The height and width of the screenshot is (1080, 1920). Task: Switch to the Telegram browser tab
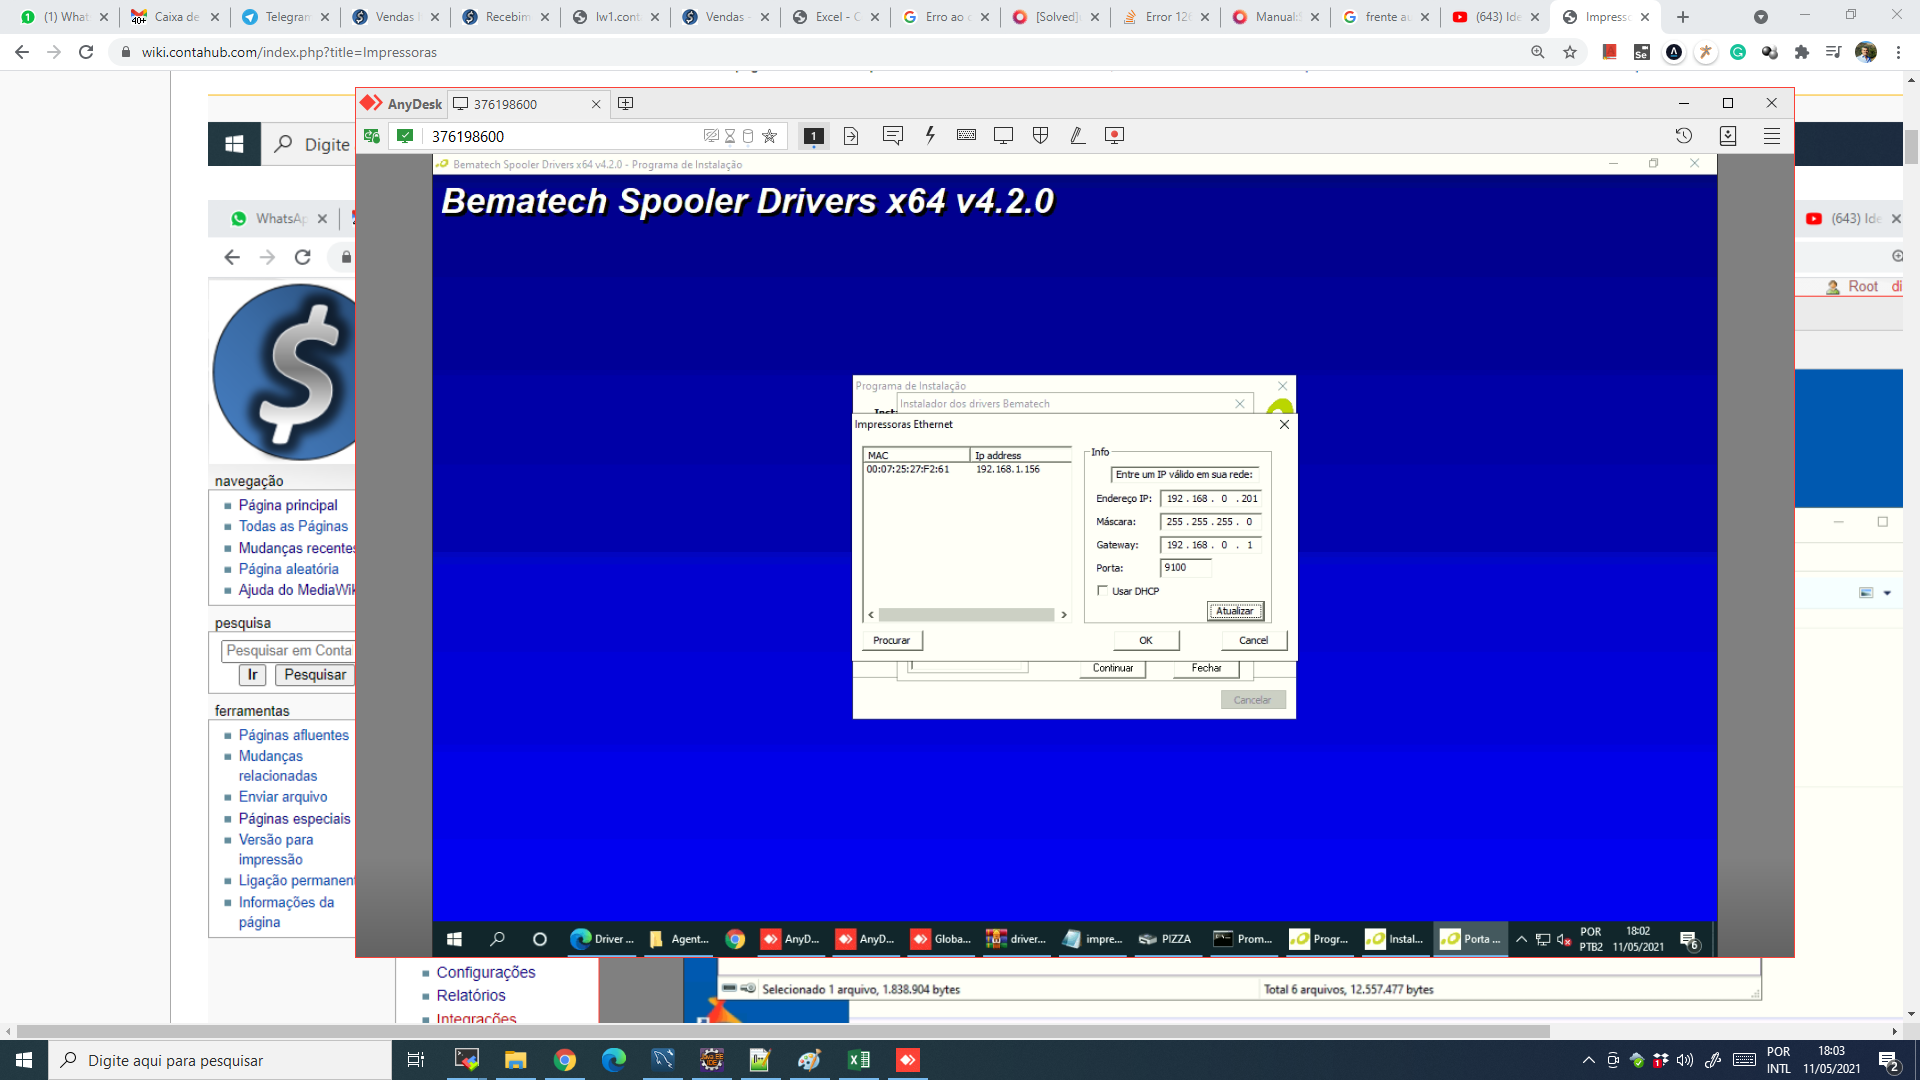click(x=285, y=17)
